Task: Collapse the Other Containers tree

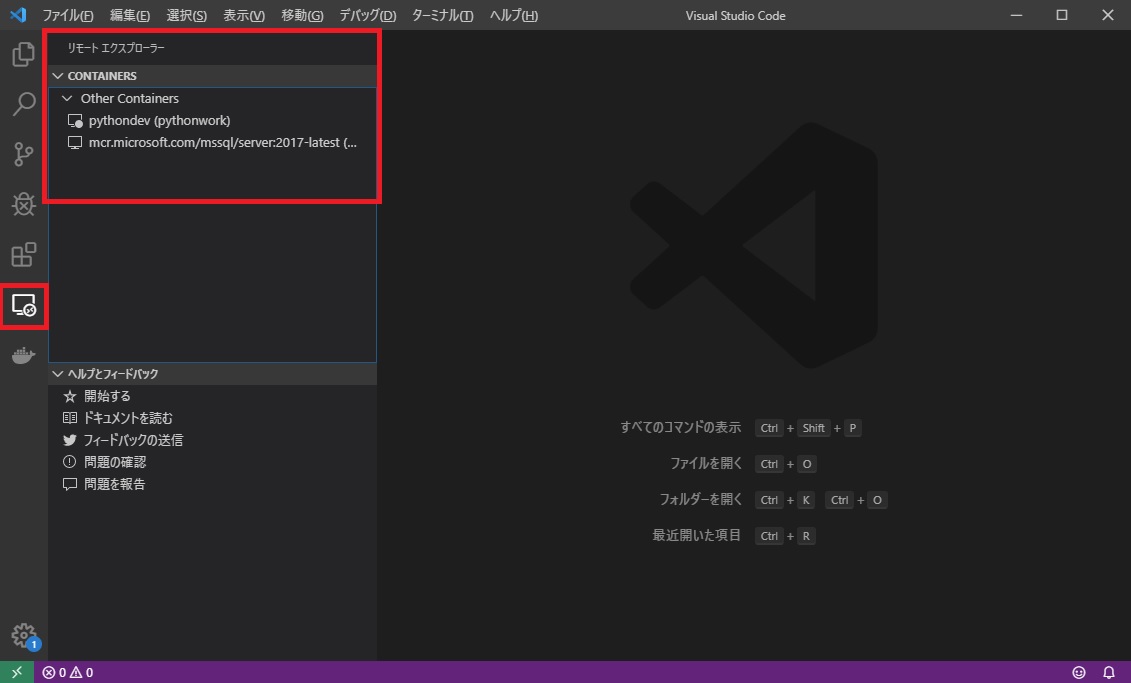Action: [66, 98]
